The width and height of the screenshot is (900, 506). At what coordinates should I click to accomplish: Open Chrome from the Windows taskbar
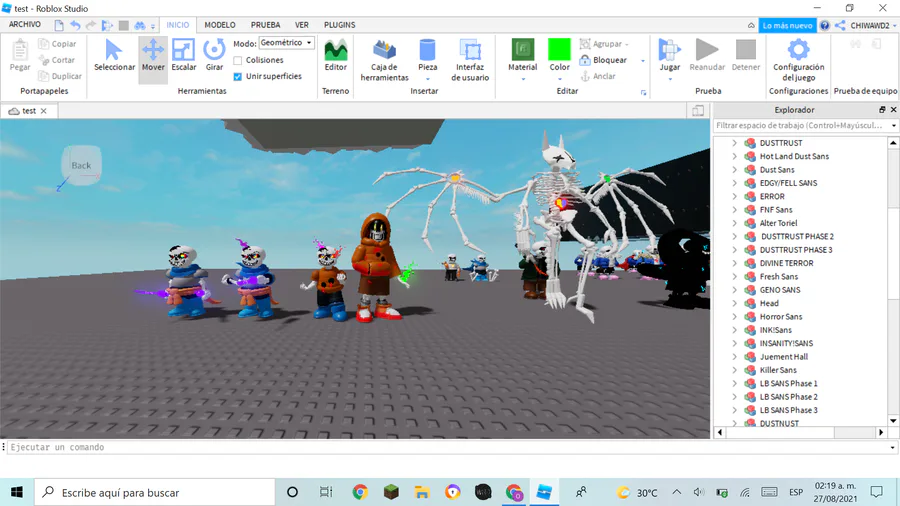360,492
